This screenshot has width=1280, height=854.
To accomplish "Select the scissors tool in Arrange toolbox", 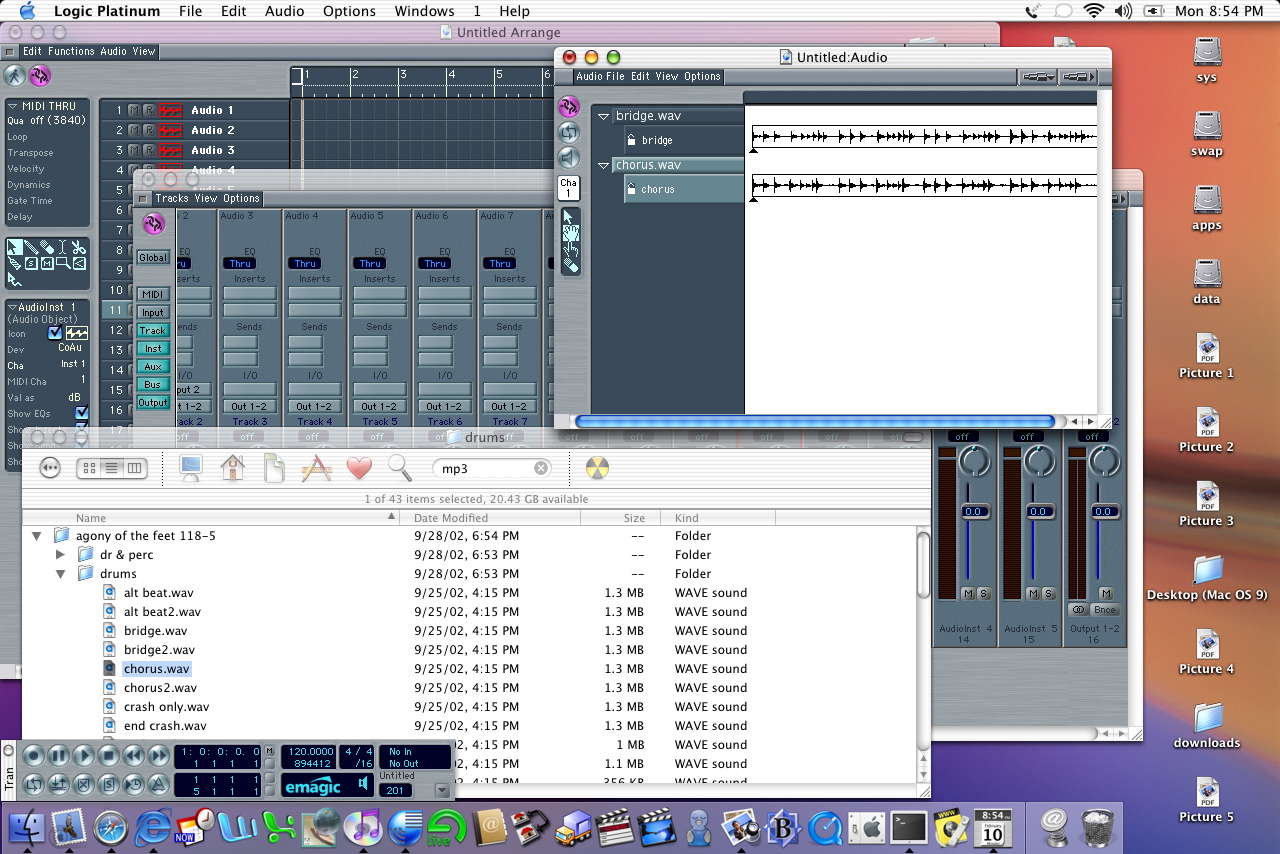I will [x=79, y=247].
